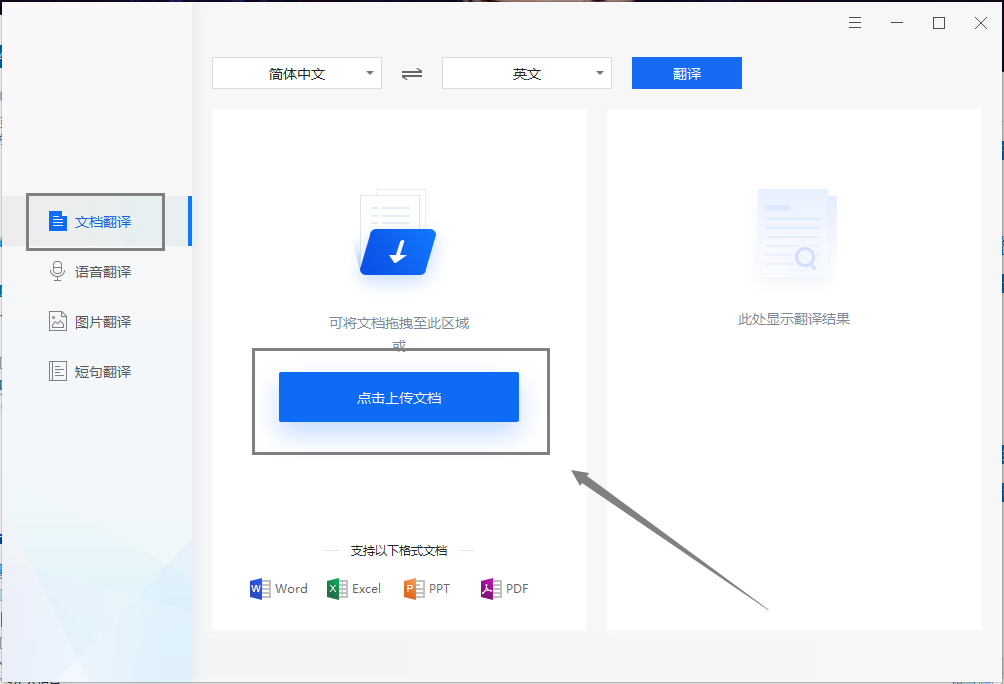This screenshot has height=684, width=1004.
Task: Click the translation result placeholder document icon
Action: [x=795, y=234]
